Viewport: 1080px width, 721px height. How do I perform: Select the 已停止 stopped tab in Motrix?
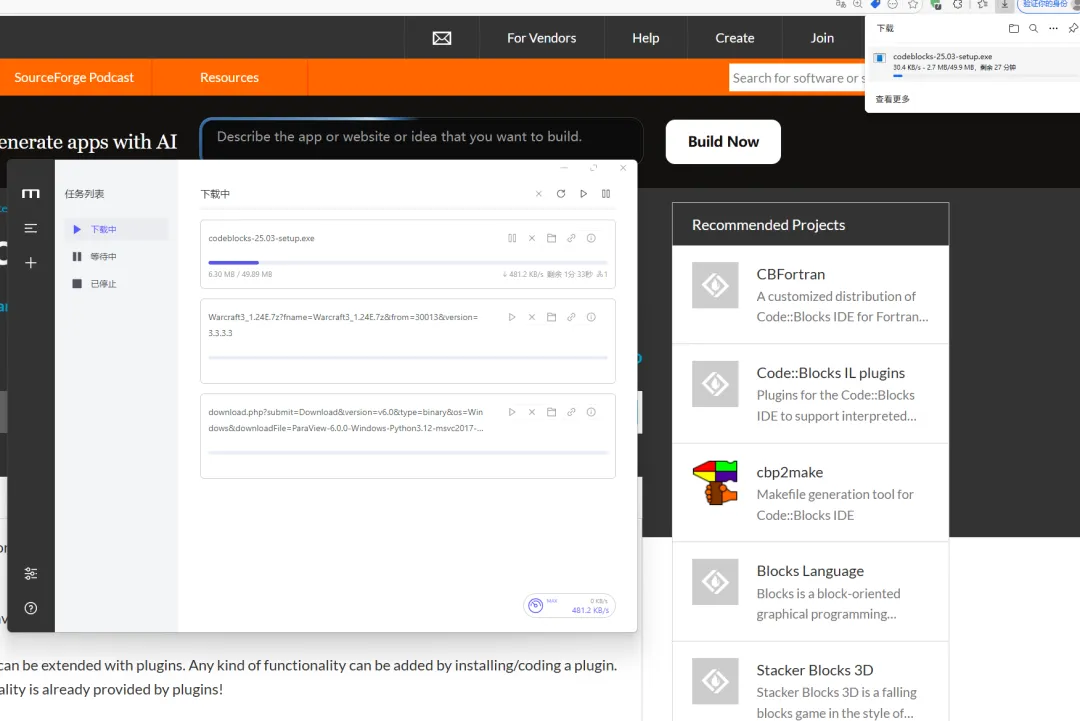116,284
